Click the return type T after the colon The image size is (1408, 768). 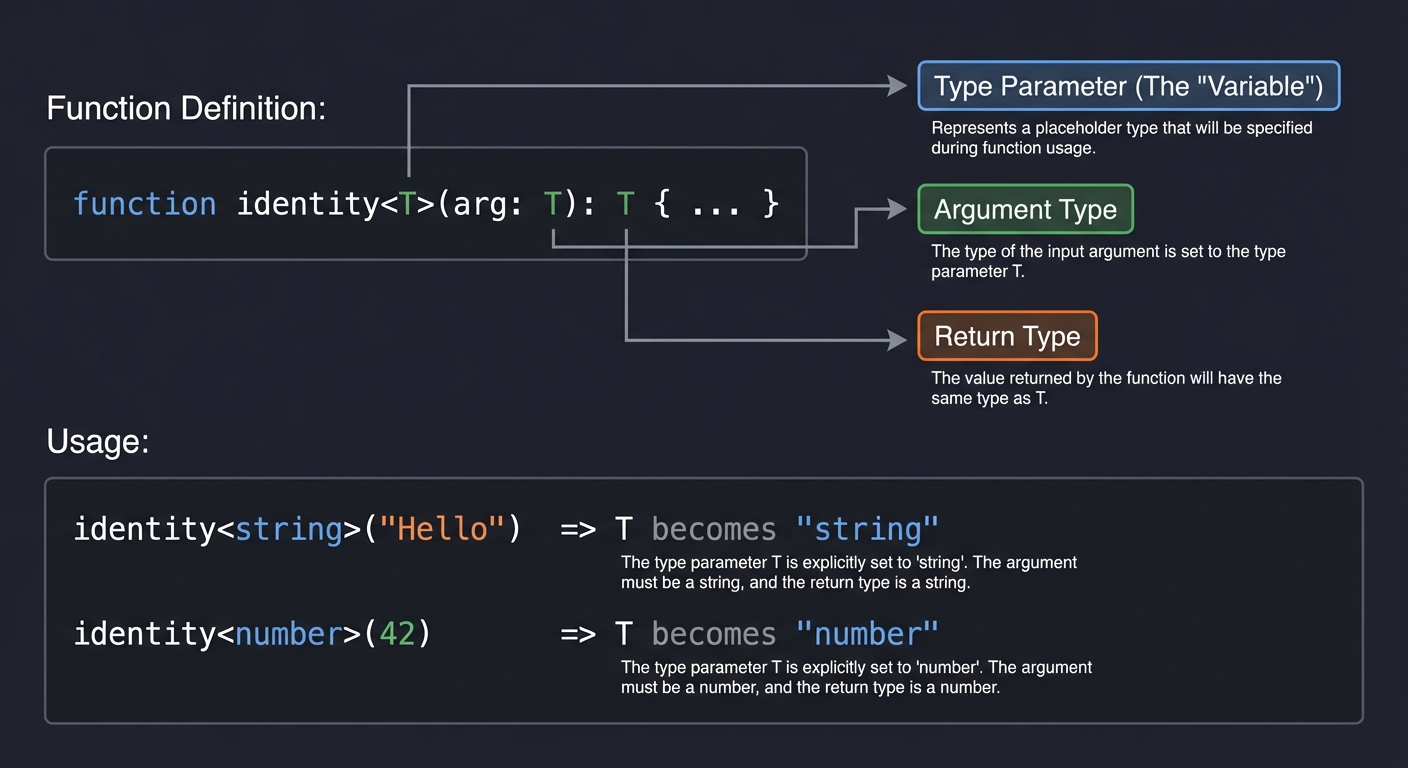coord(624,203)
